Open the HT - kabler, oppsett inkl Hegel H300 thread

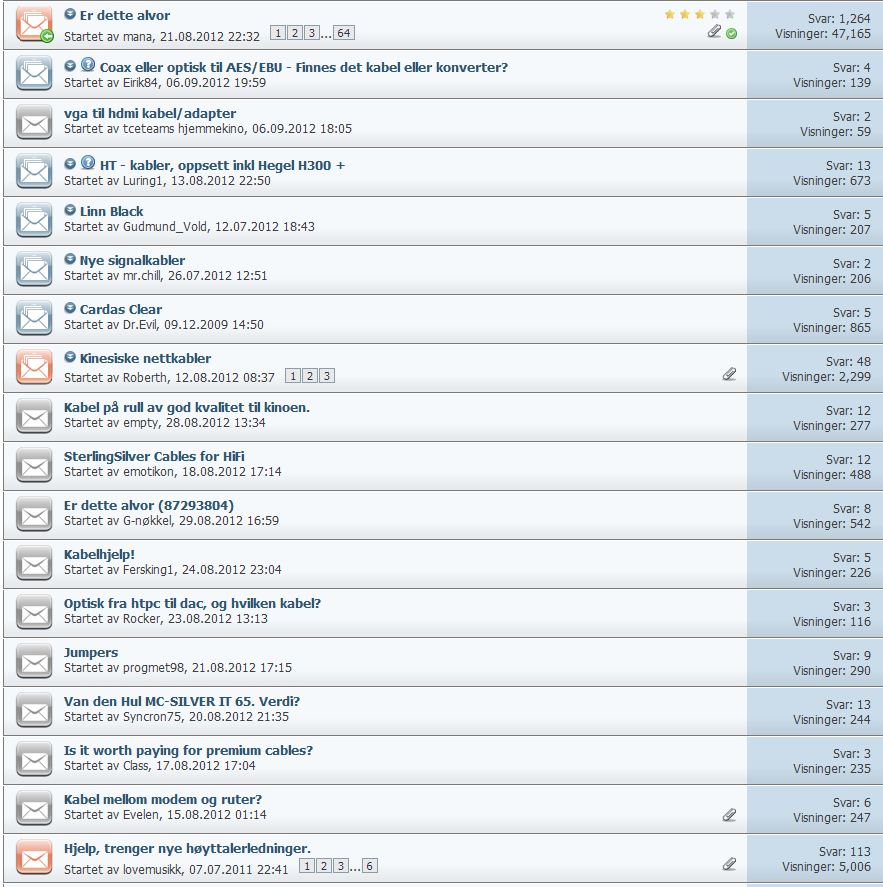[x=222, y=165]
